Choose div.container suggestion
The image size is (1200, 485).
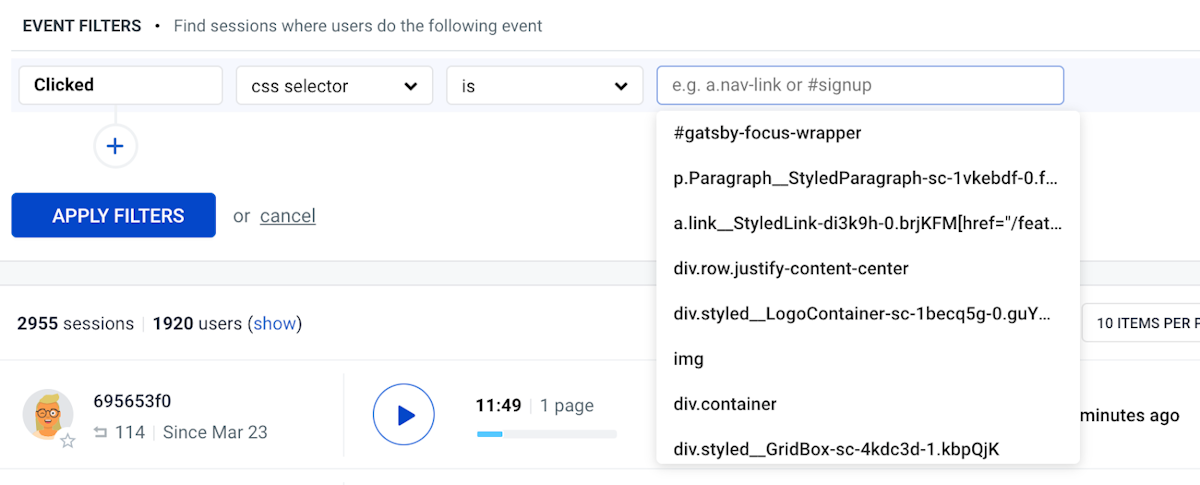point(868,404)
